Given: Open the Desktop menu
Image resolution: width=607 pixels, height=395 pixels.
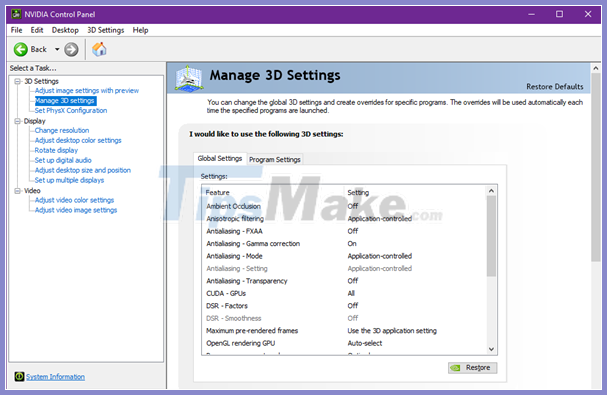Looking at the screenshot, I should point(65,30).
